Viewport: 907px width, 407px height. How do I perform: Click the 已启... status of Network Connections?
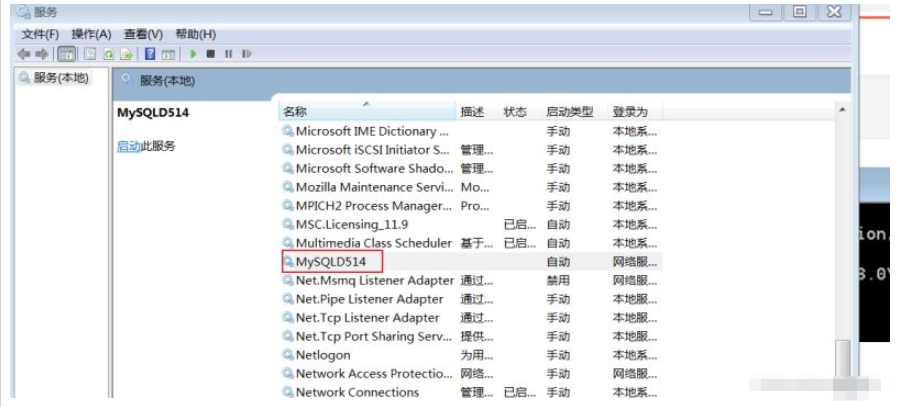(520, 392)
